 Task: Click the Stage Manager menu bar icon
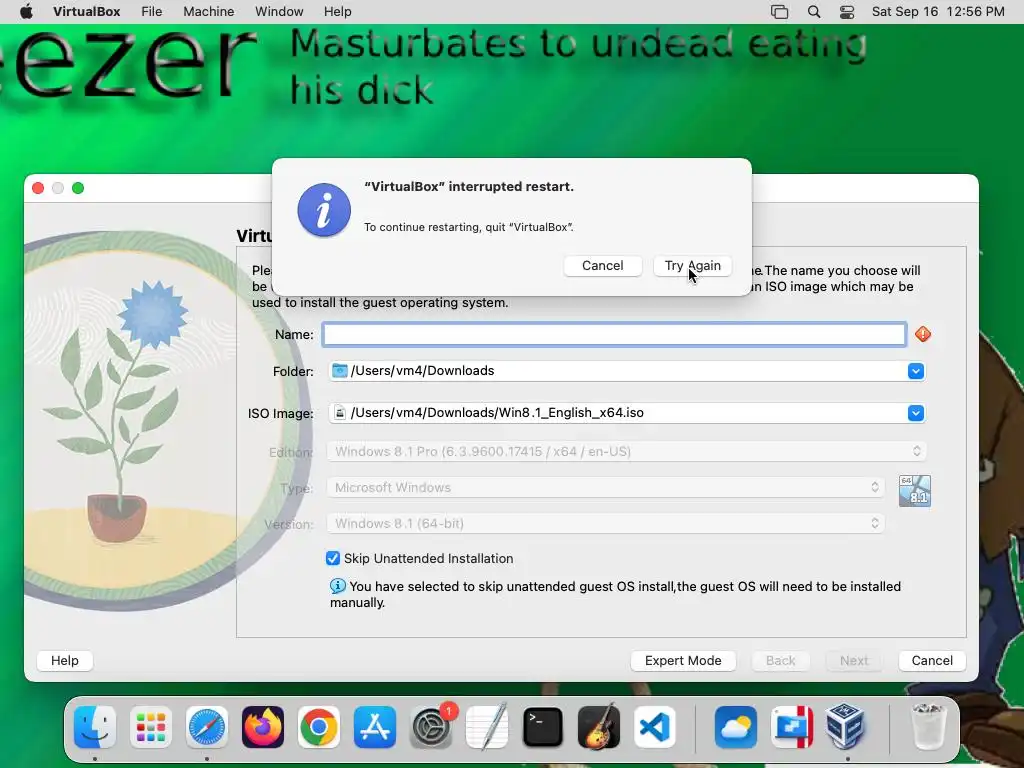pyautogui.click(x=780, y=12)
